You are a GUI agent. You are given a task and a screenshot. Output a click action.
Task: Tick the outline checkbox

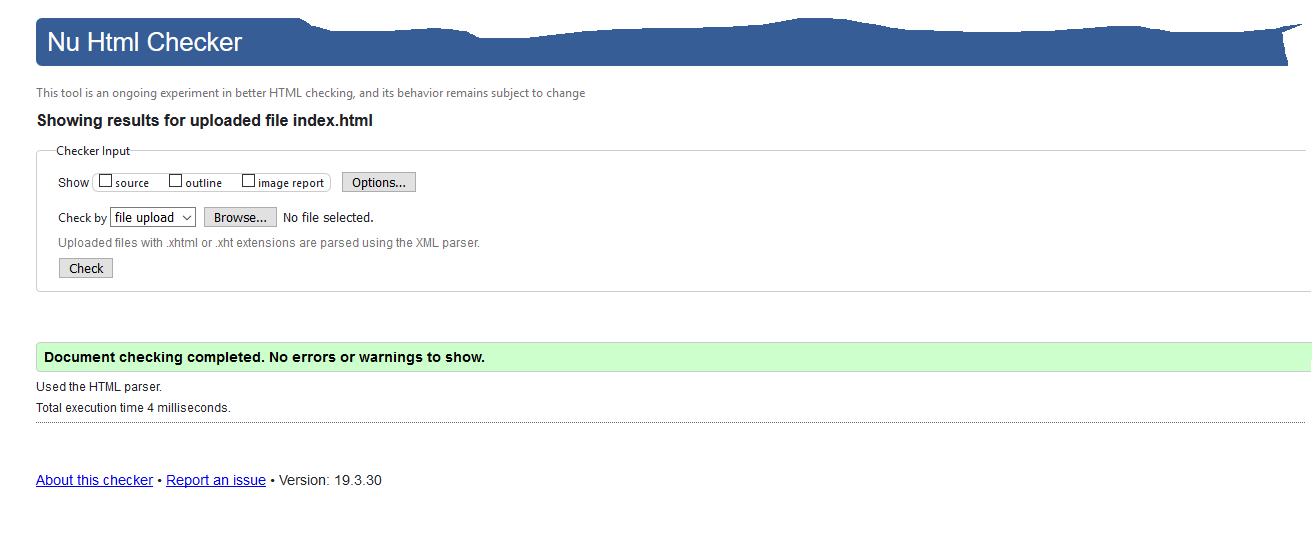[176, 182]
